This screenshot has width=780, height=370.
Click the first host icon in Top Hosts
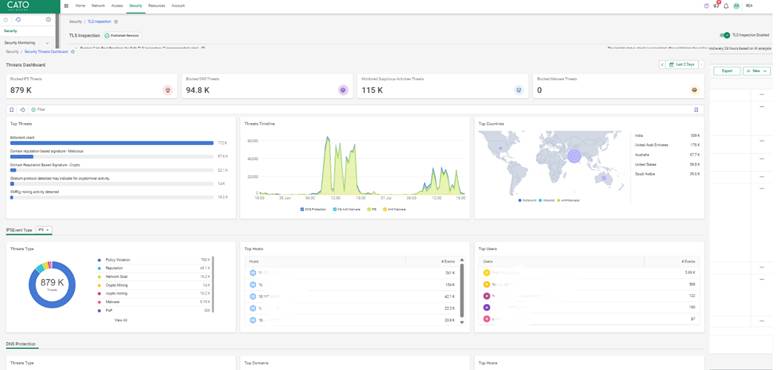(x=252, y=273)
